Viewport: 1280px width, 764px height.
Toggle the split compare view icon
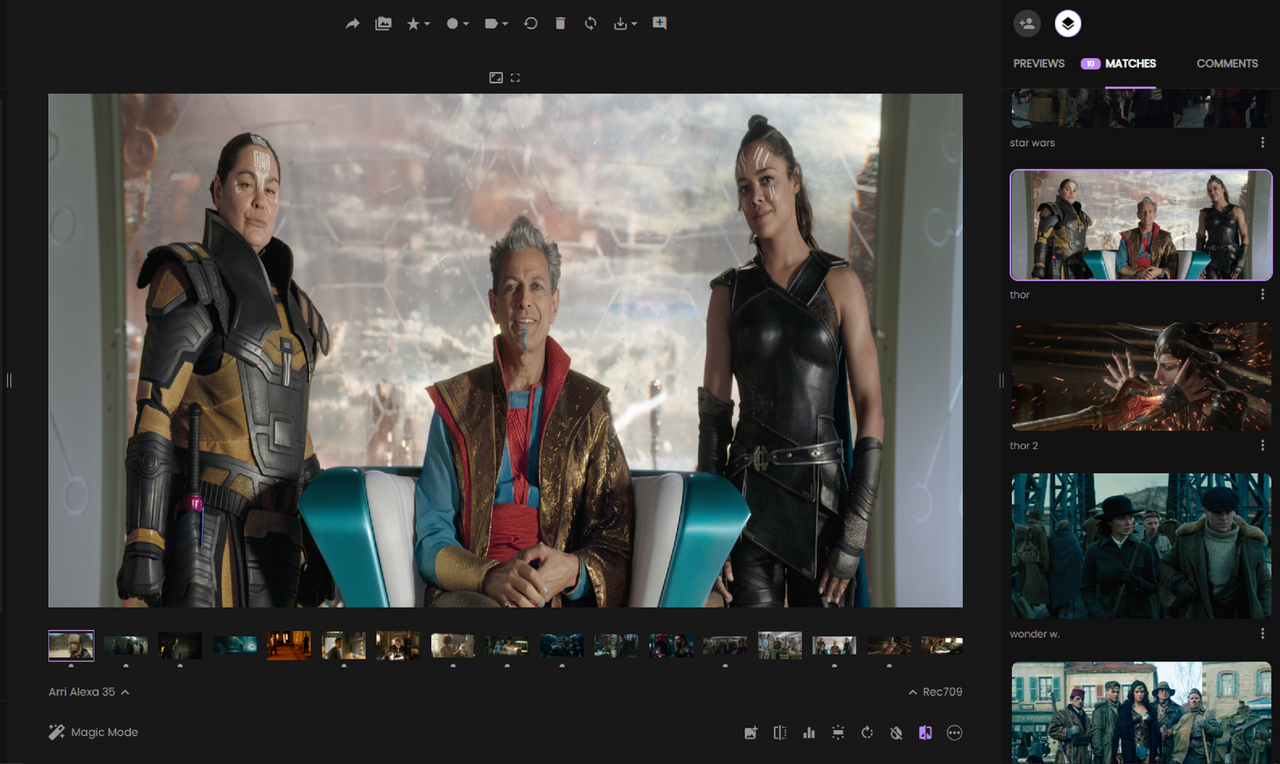tap(780, 733)
